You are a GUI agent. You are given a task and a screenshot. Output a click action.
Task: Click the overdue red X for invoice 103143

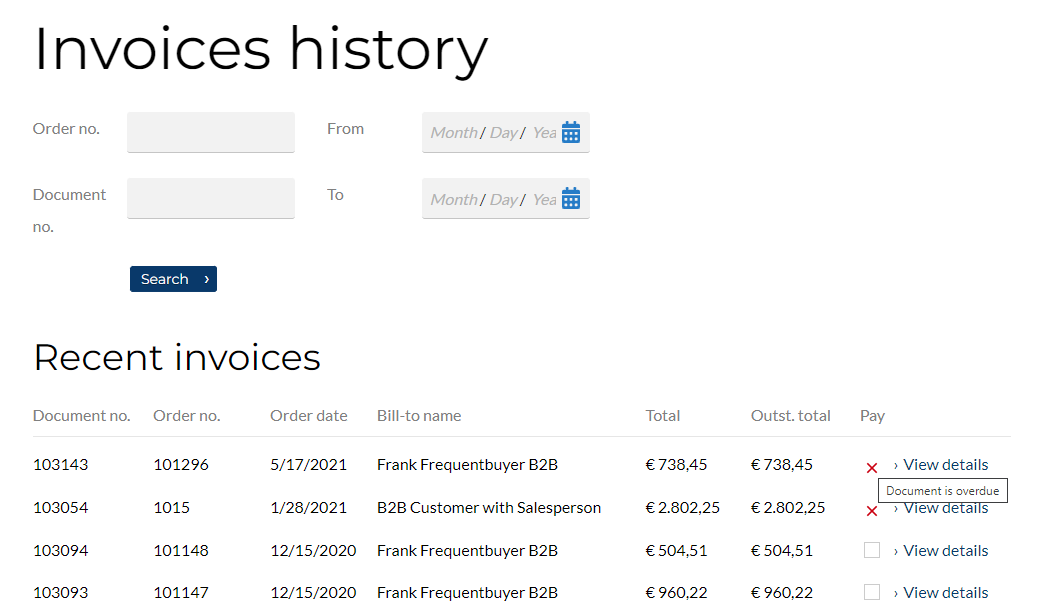[x=872, y=468]
